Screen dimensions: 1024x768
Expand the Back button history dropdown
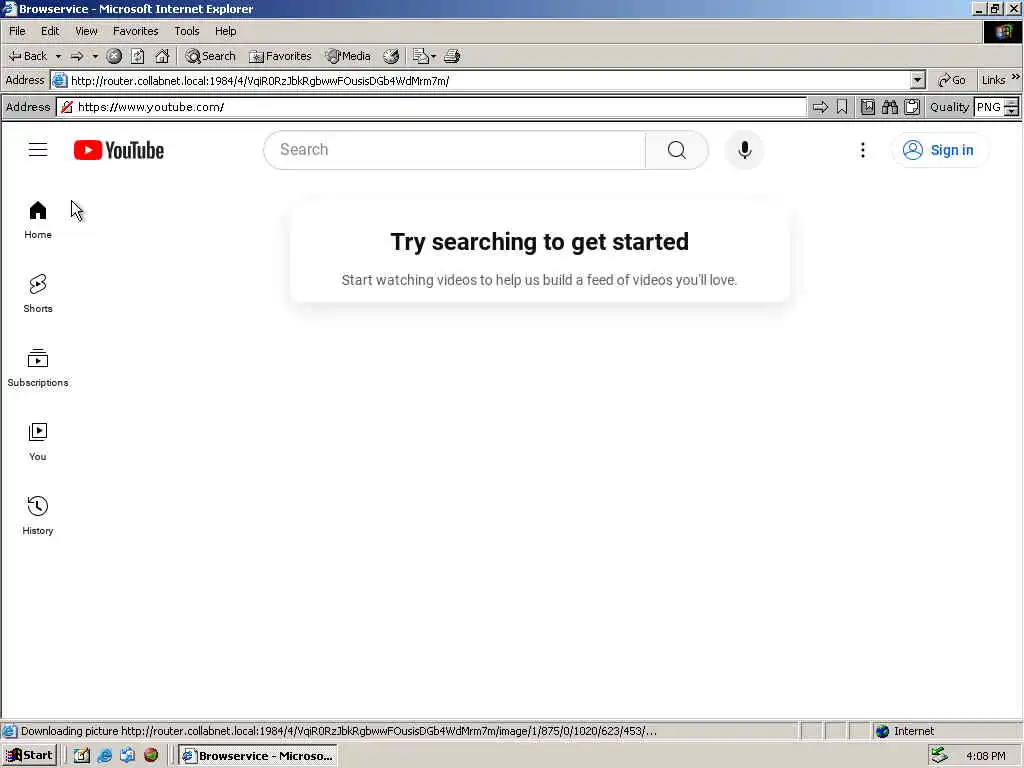pos(58,56)
